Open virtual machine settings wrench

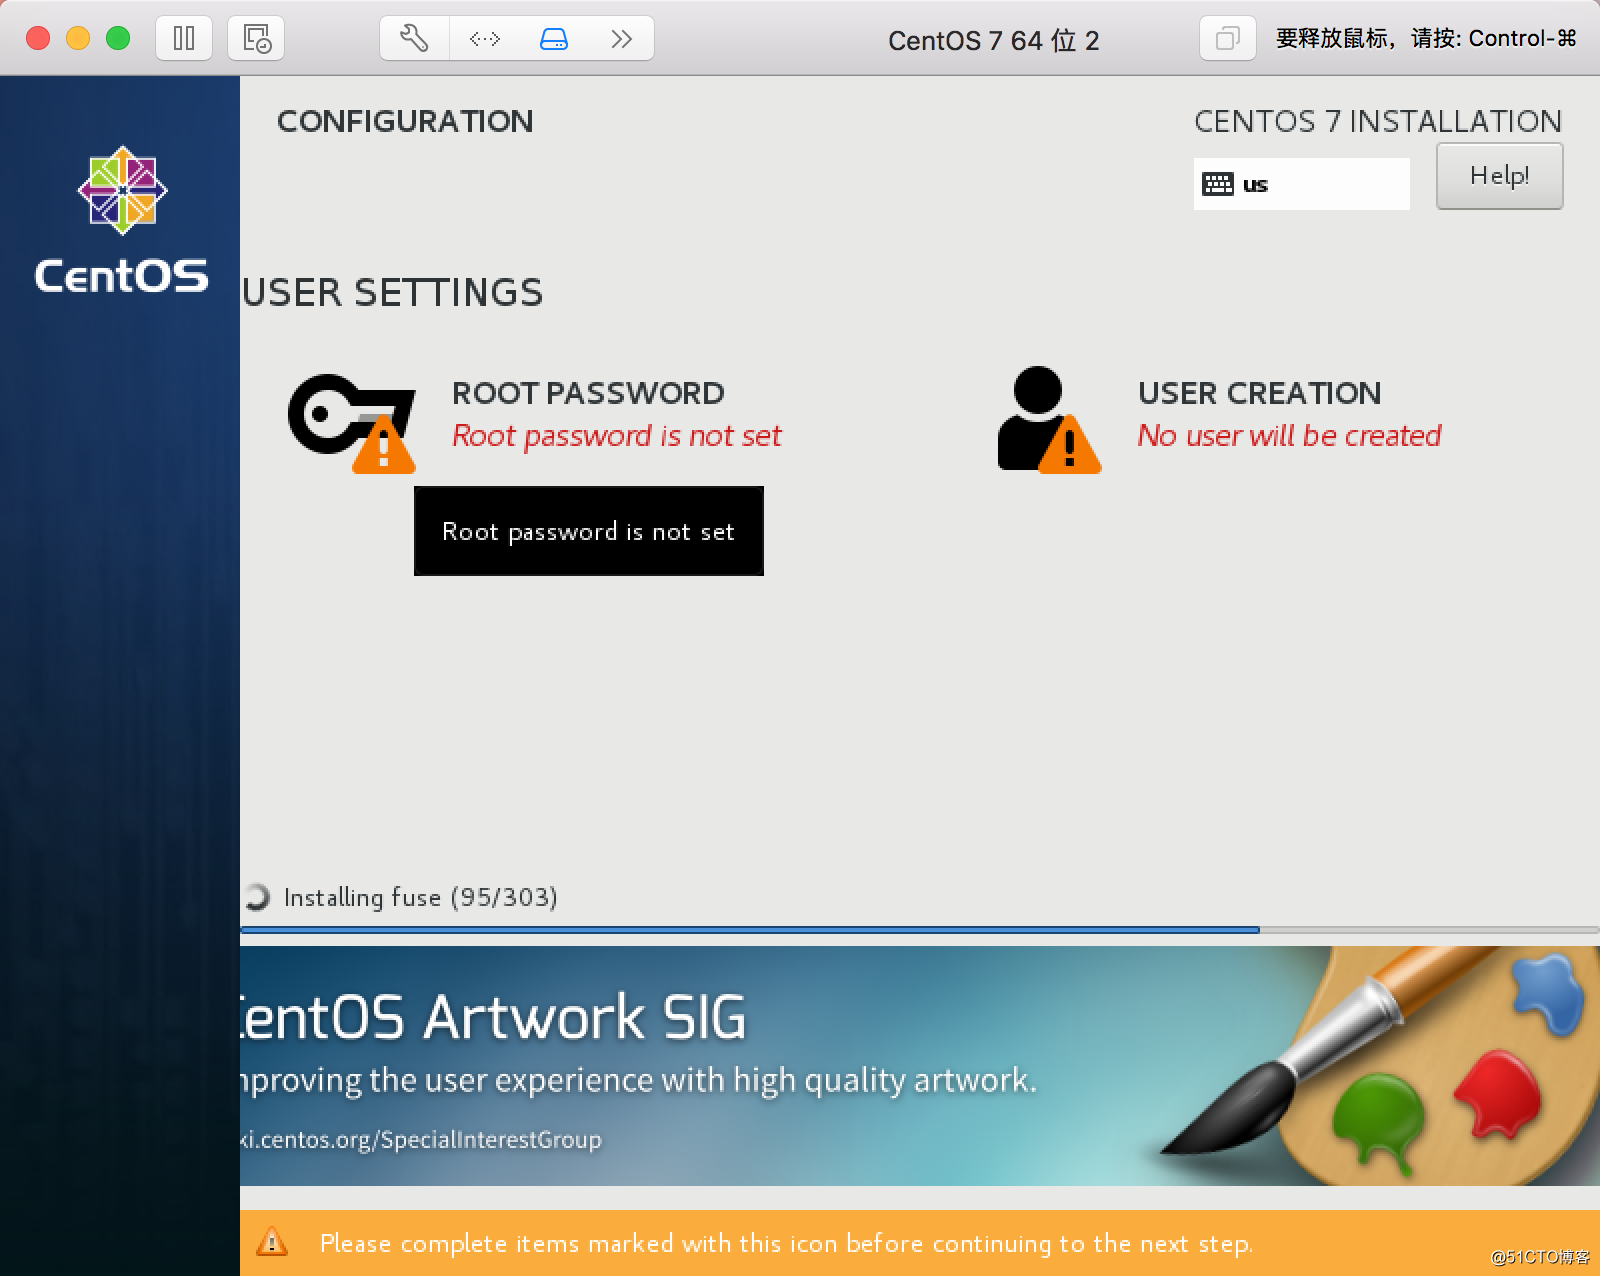[414, 39]
